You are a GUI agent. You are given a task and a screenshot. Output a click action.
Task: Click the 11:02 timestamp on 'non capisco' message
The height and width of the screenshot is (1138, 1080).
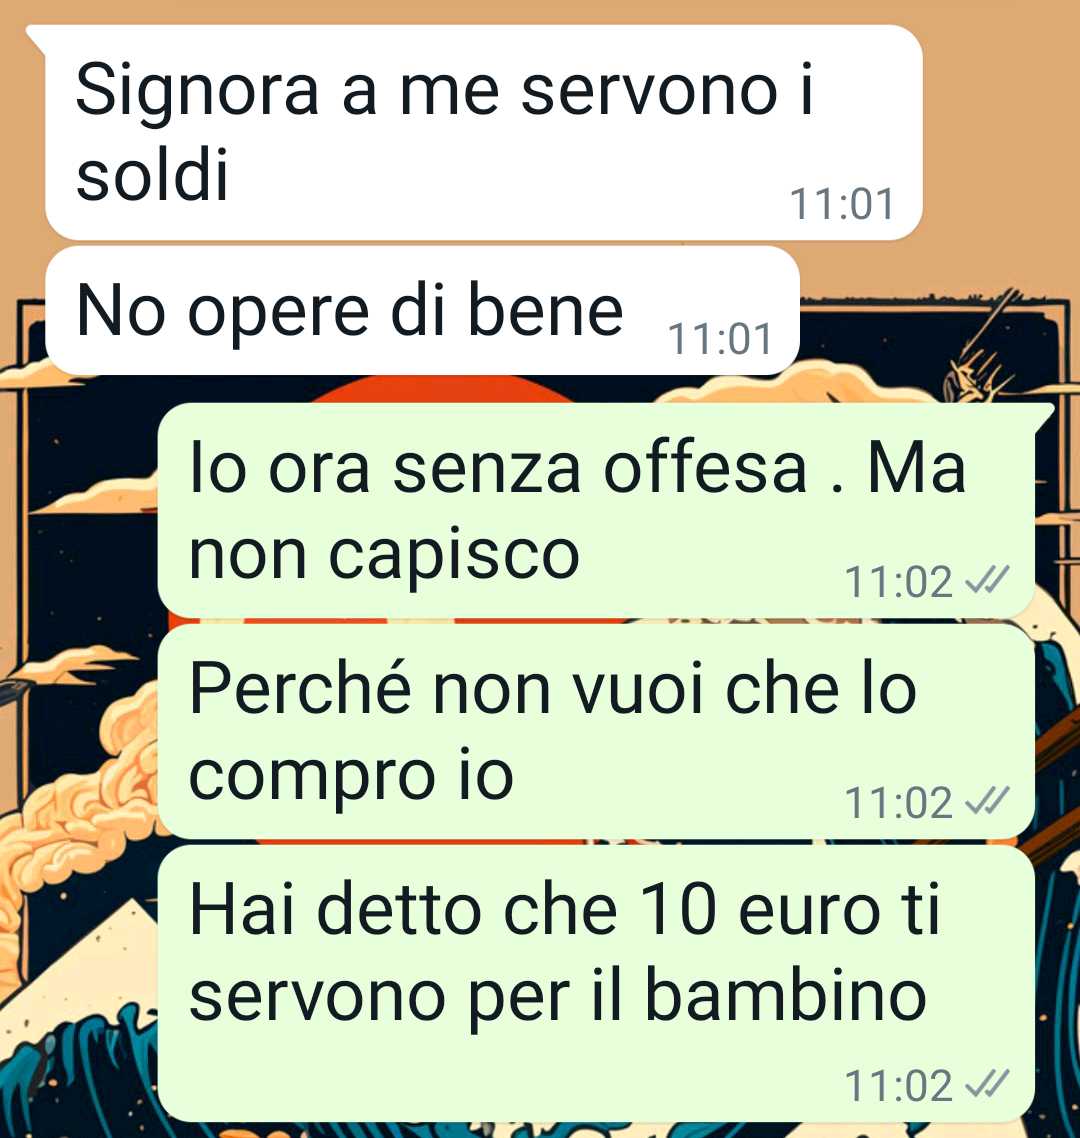coord(899,582)
